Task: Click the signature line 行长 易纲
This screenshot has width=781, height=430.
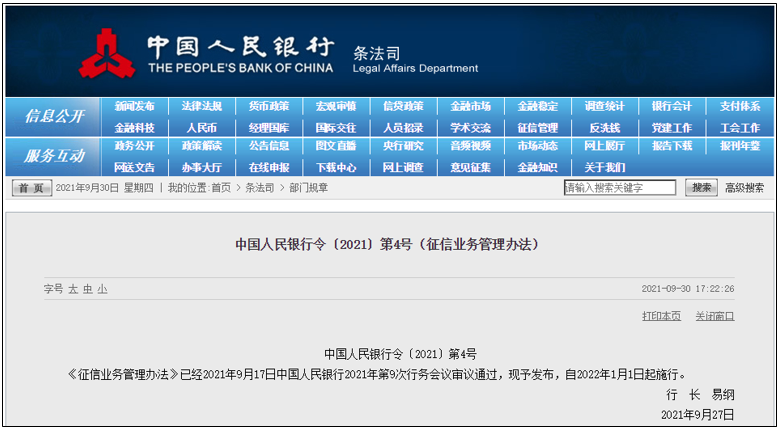Action: point(700,395)
